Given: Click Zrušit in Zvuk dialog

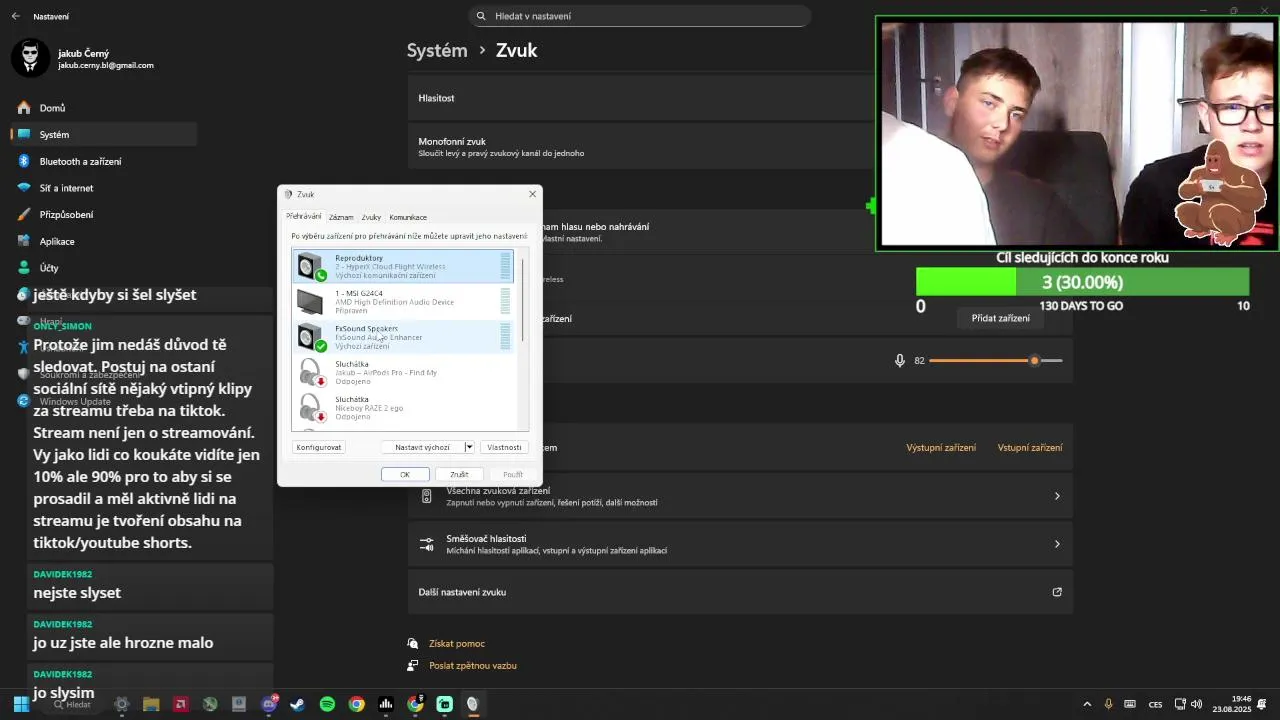Looking at the screenshot, I should (x=459, y=474).
